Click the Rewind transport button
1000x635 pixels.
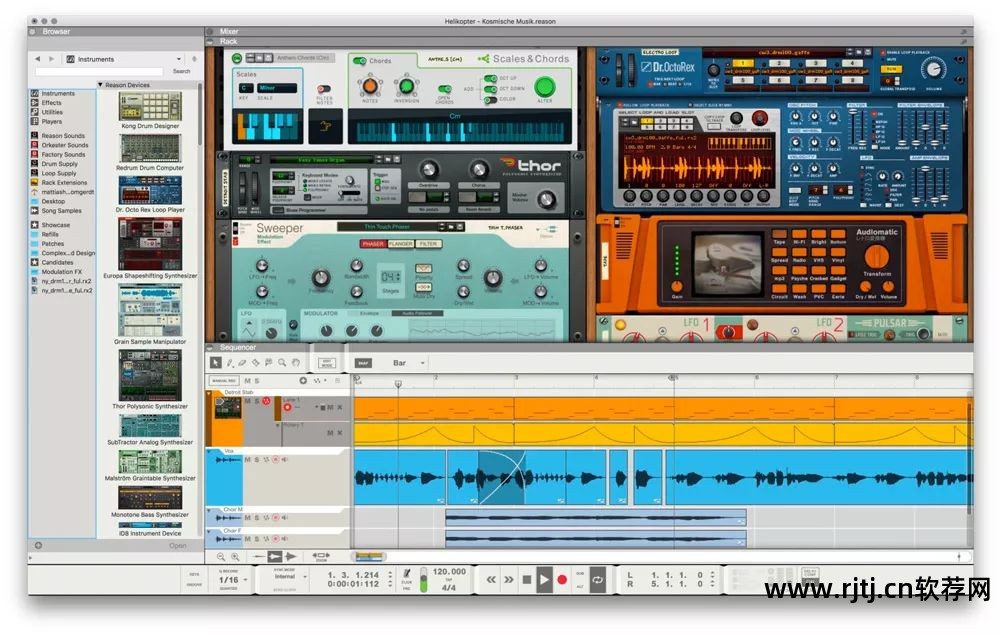pyautogui.click(x=491, y=580)
